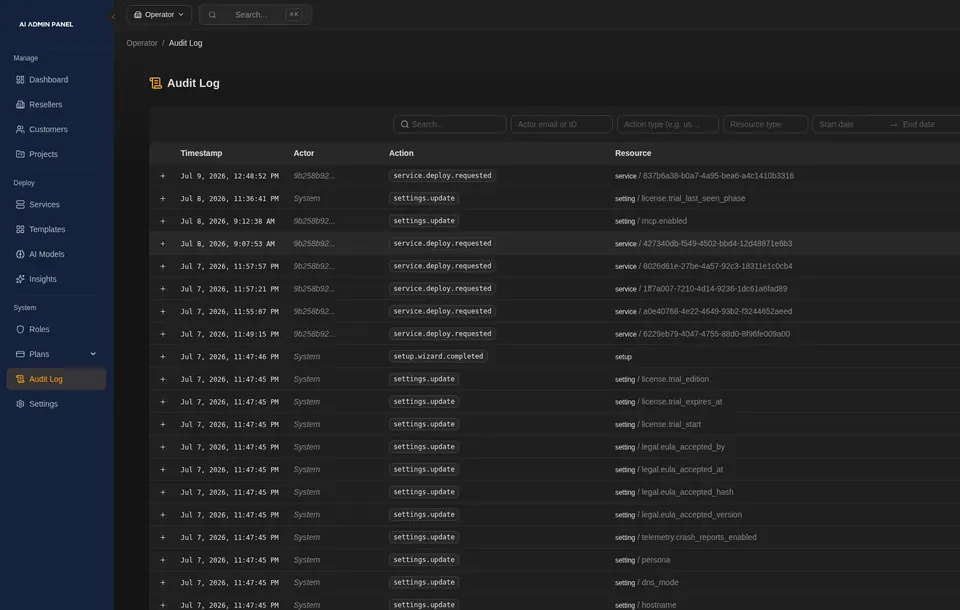Click the Operator breadcrumb link
960x610 pixels.
(142, 43)
